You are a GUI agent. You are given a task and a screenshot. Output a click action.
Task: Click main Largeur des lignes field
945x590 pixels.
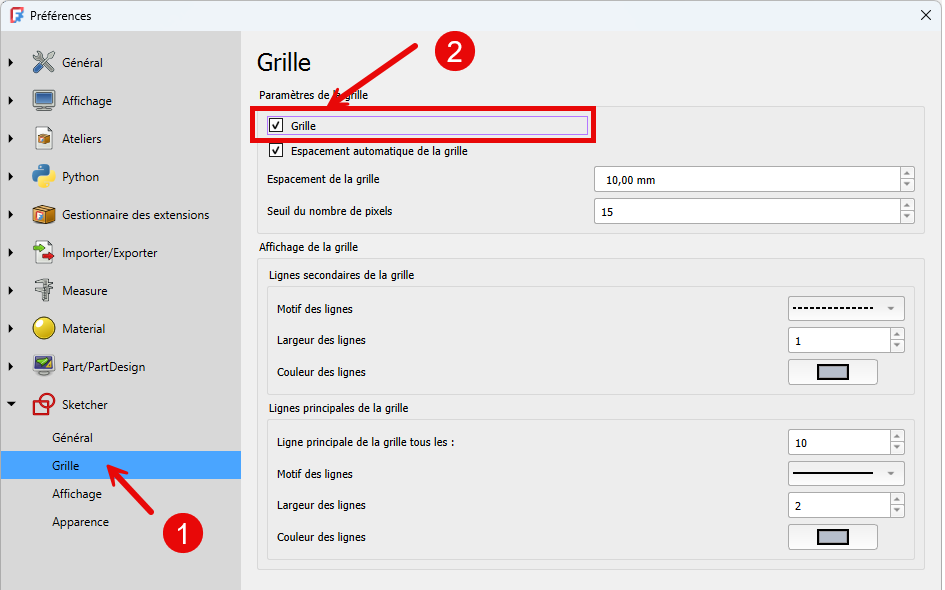click(838, 505)
